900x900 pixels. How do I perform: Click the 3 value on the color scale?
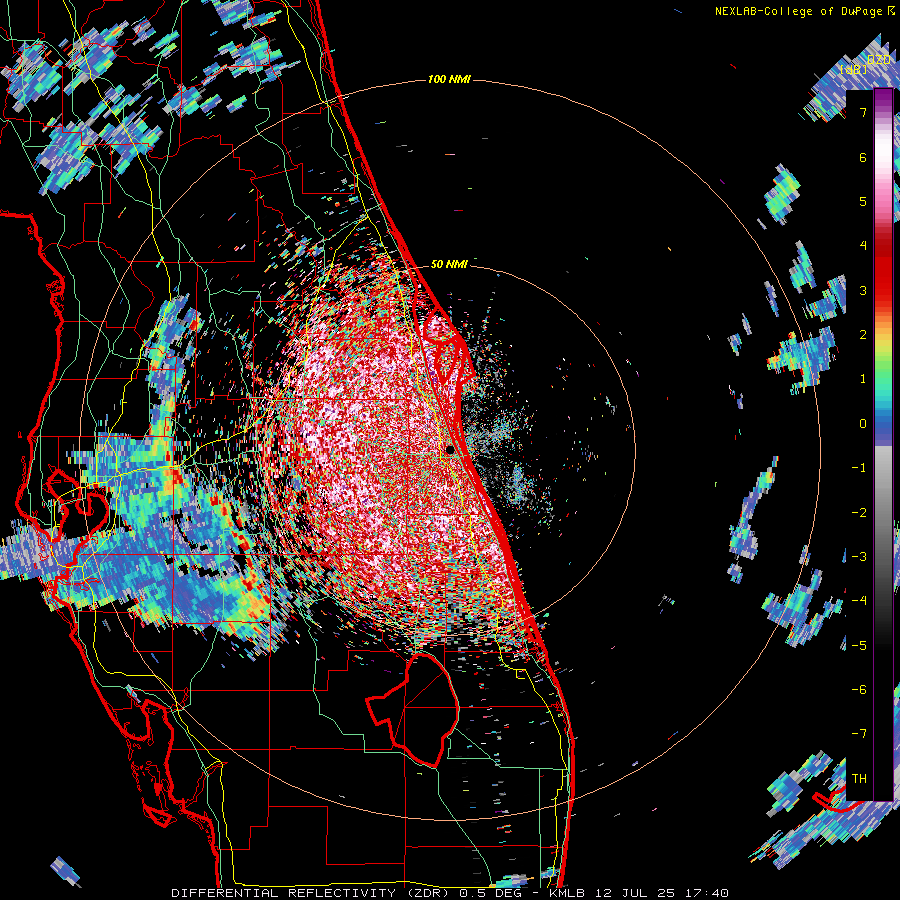863,290
